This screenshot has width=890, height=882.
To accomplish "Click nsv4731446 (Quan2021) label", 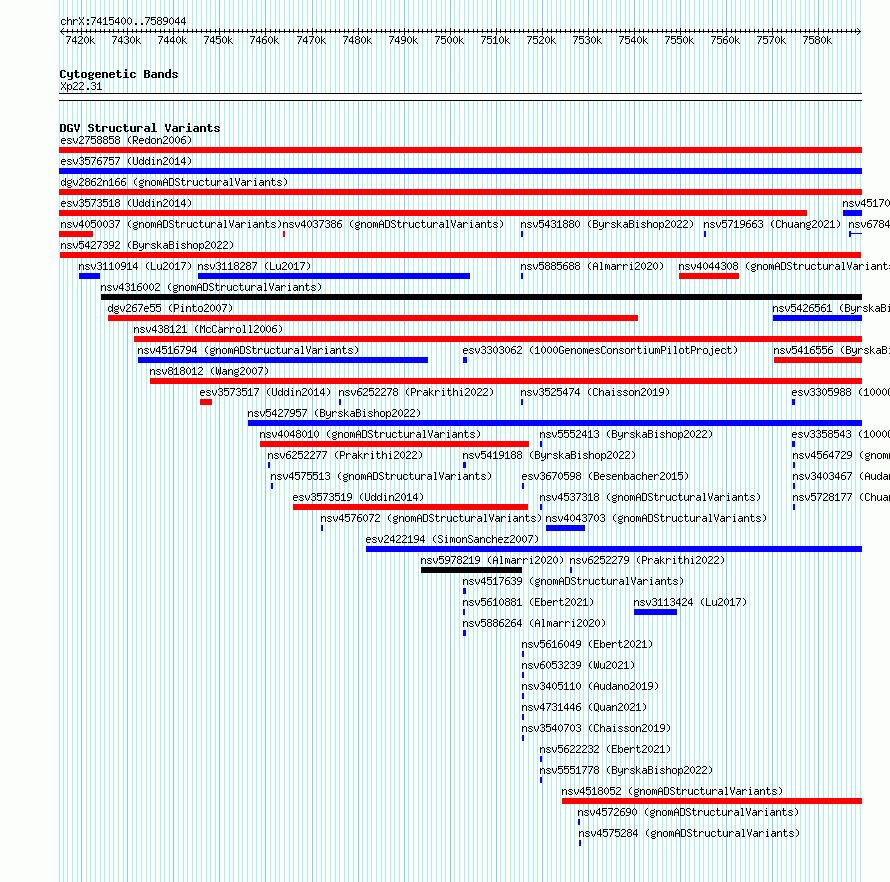I will tap(584, 707).
